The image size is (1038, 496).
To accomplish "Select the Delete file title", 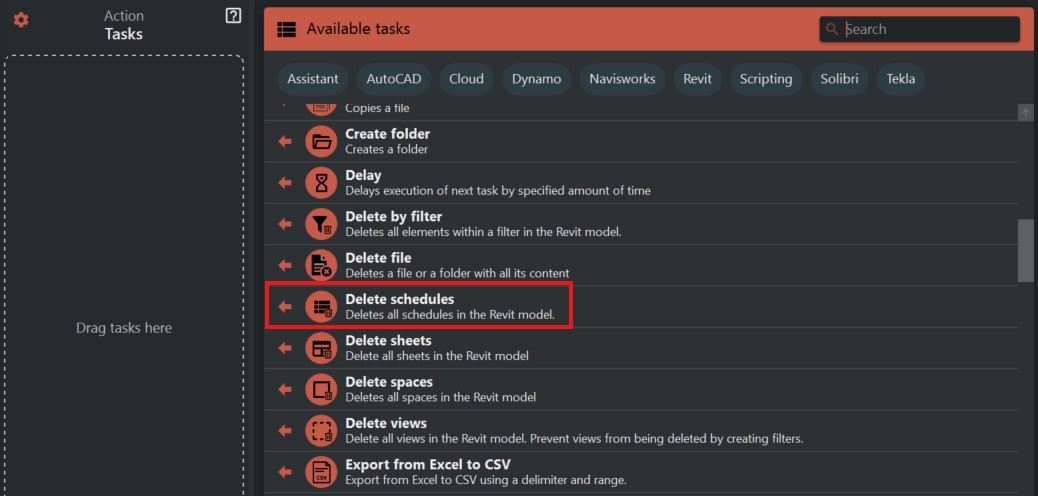I will coord(378,258).
